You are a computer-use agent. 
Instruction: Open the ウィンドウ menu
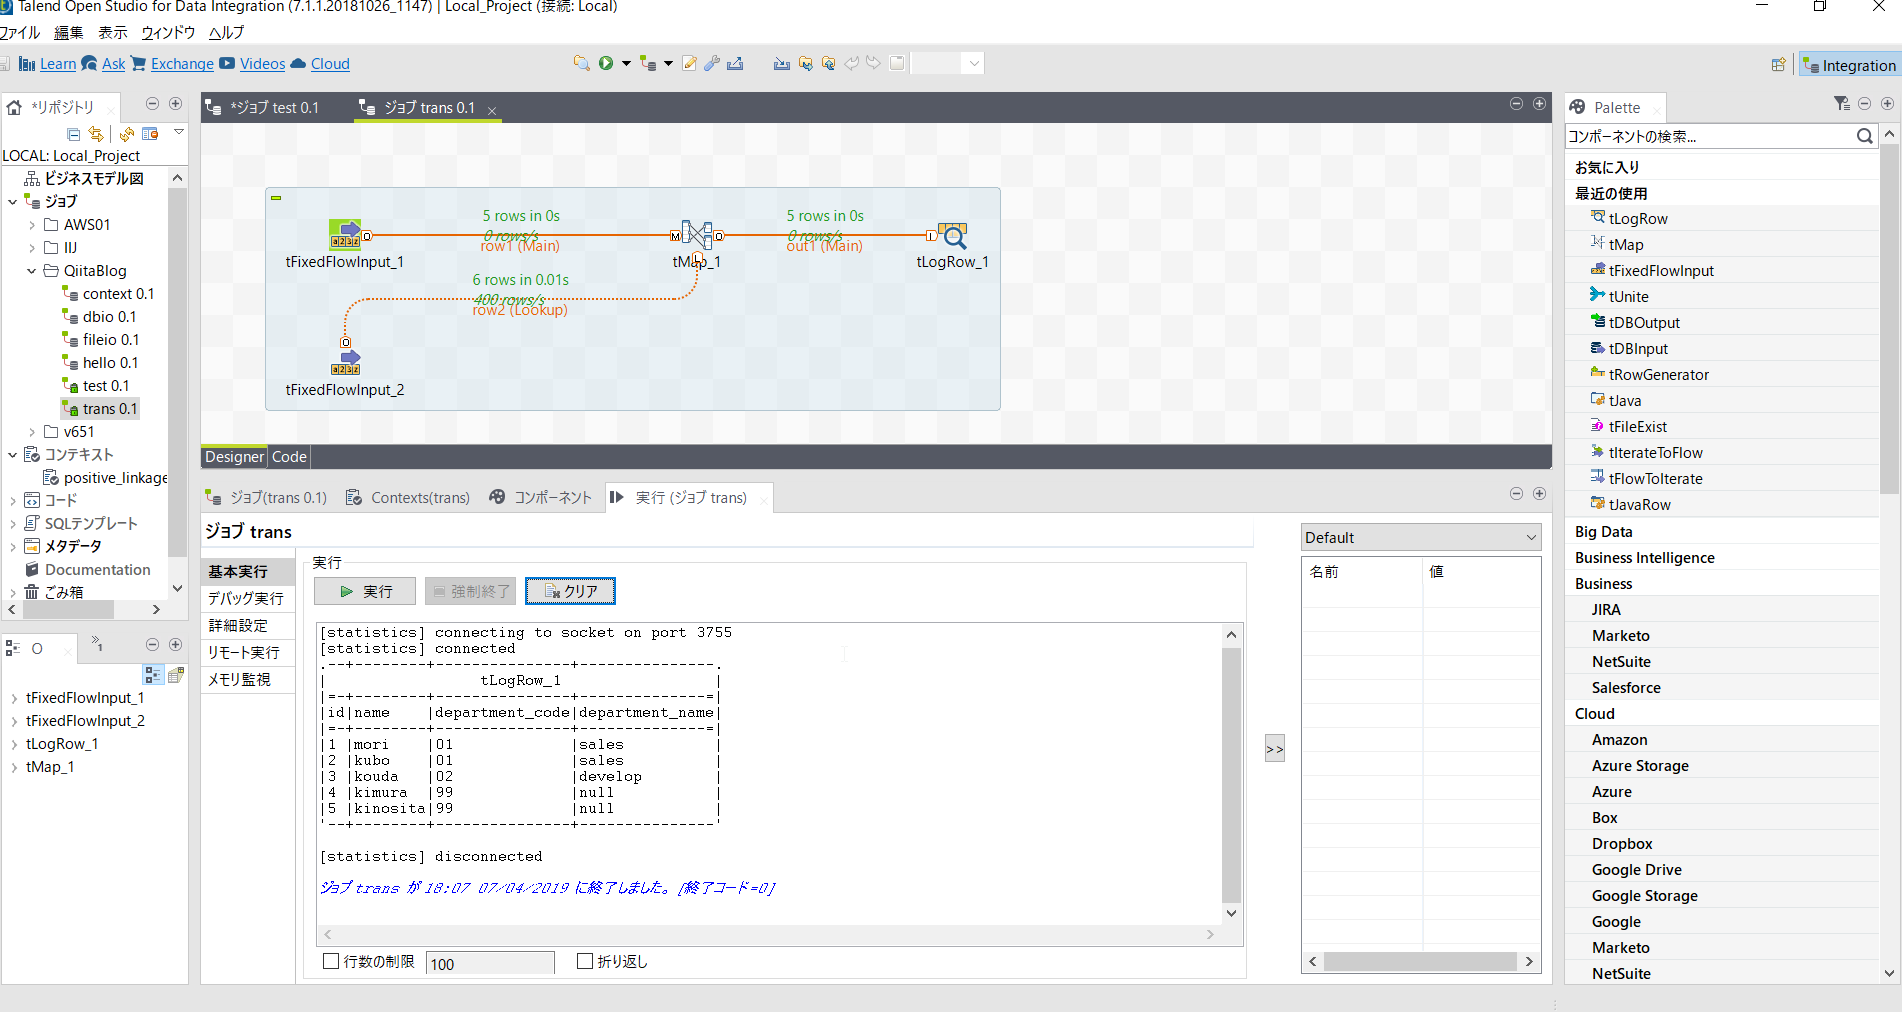click(167, 32)
